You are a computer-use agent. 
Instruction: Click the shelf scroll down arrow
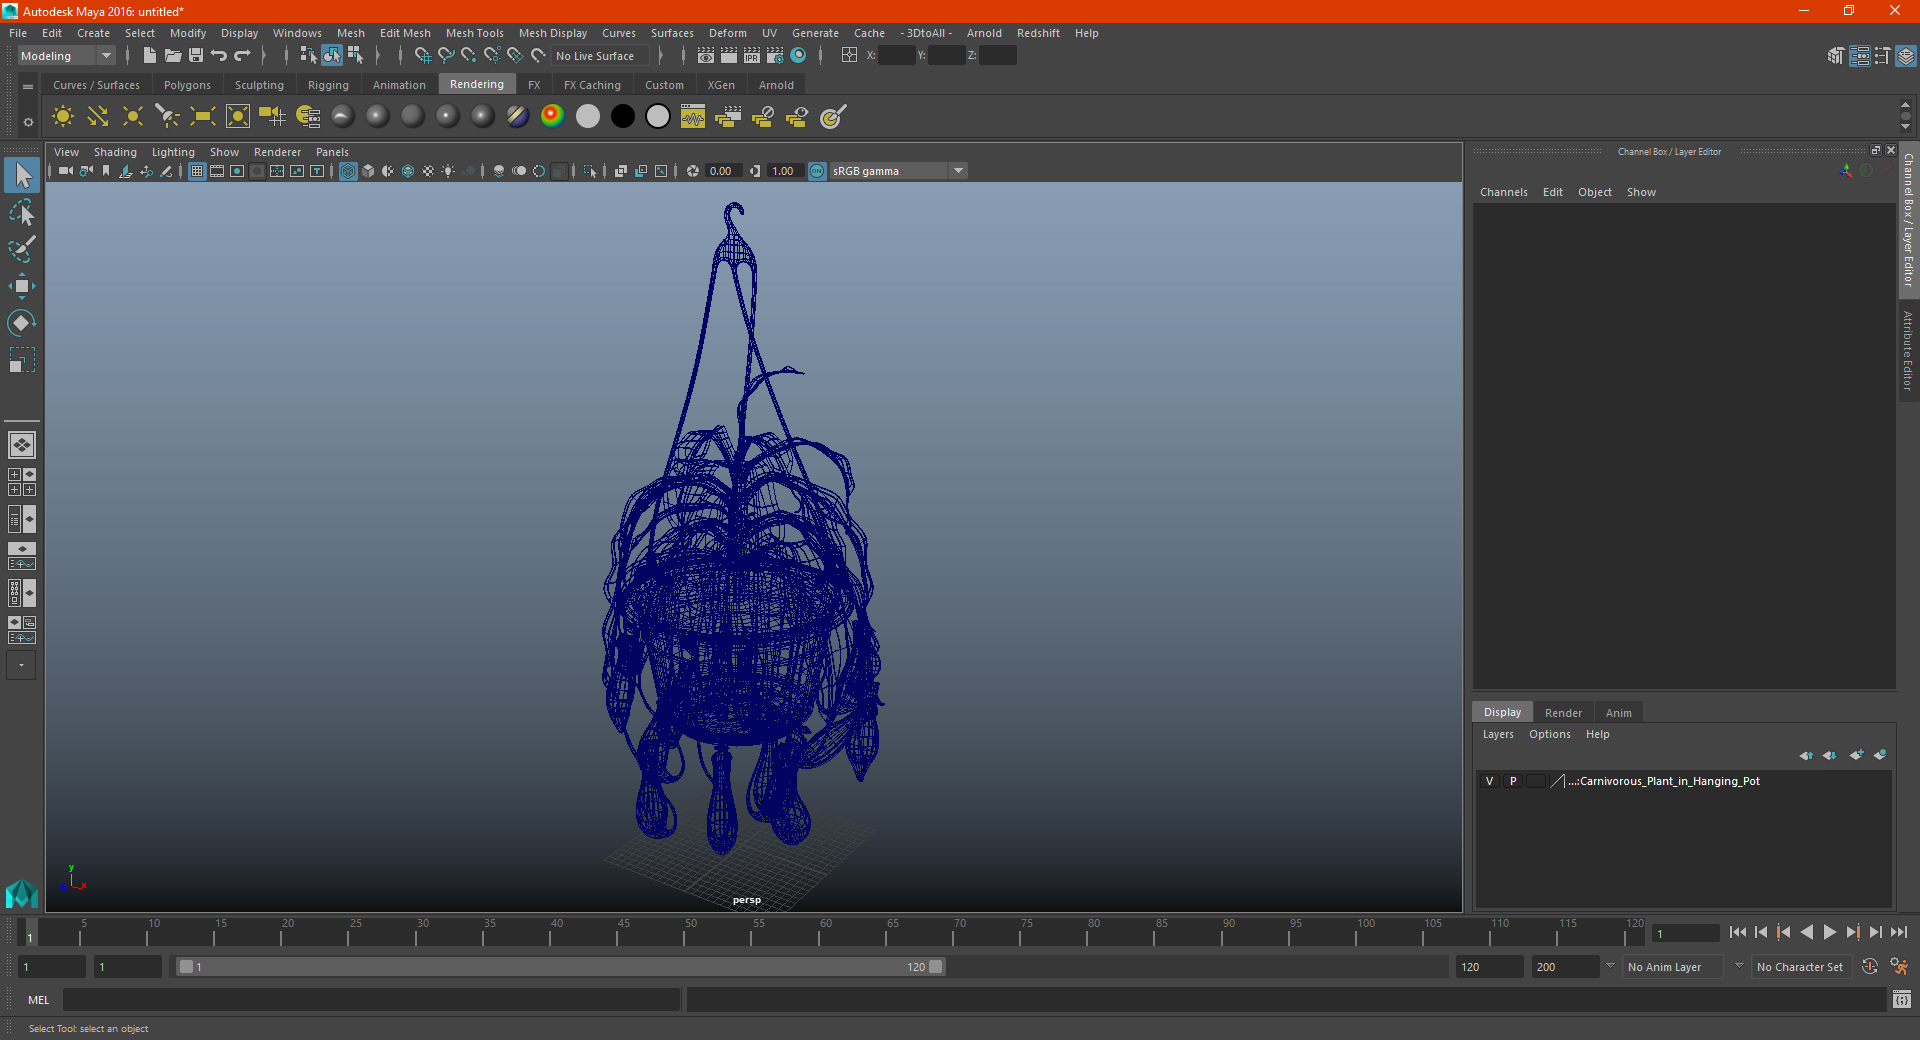(1905, 127)
